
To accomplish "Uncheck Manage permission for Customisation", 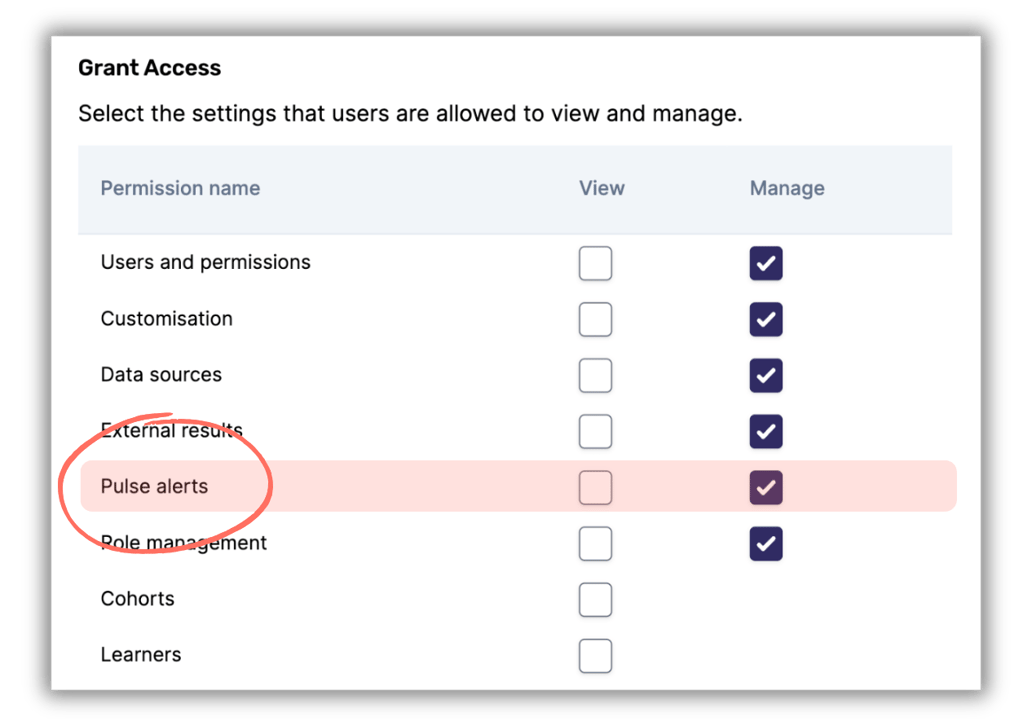I will [x=765, y=319].
